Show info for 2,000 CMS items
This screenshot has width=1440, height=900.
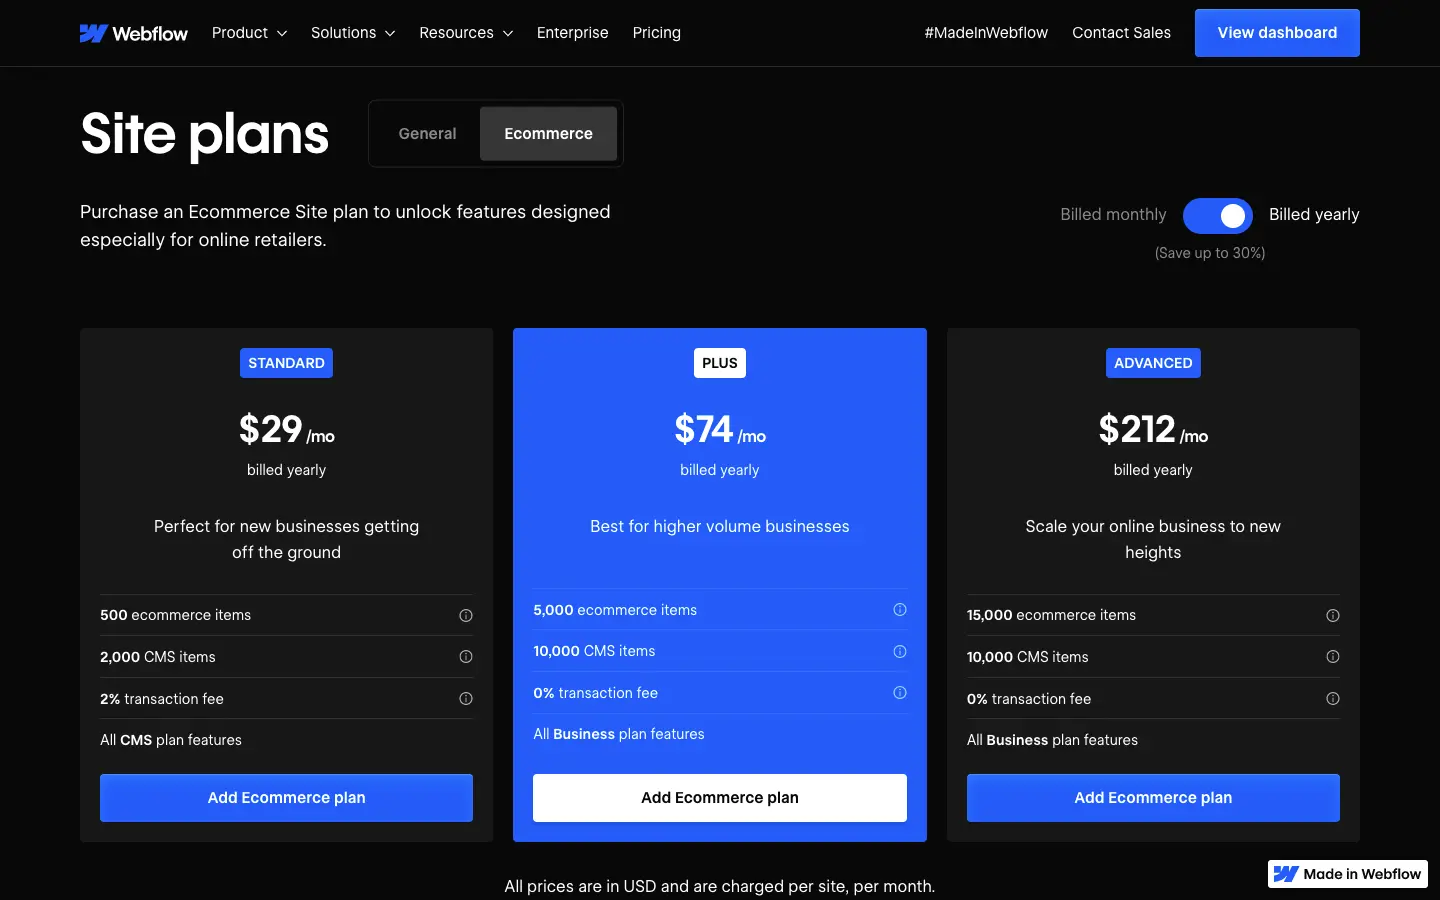[x=466, y=657]
